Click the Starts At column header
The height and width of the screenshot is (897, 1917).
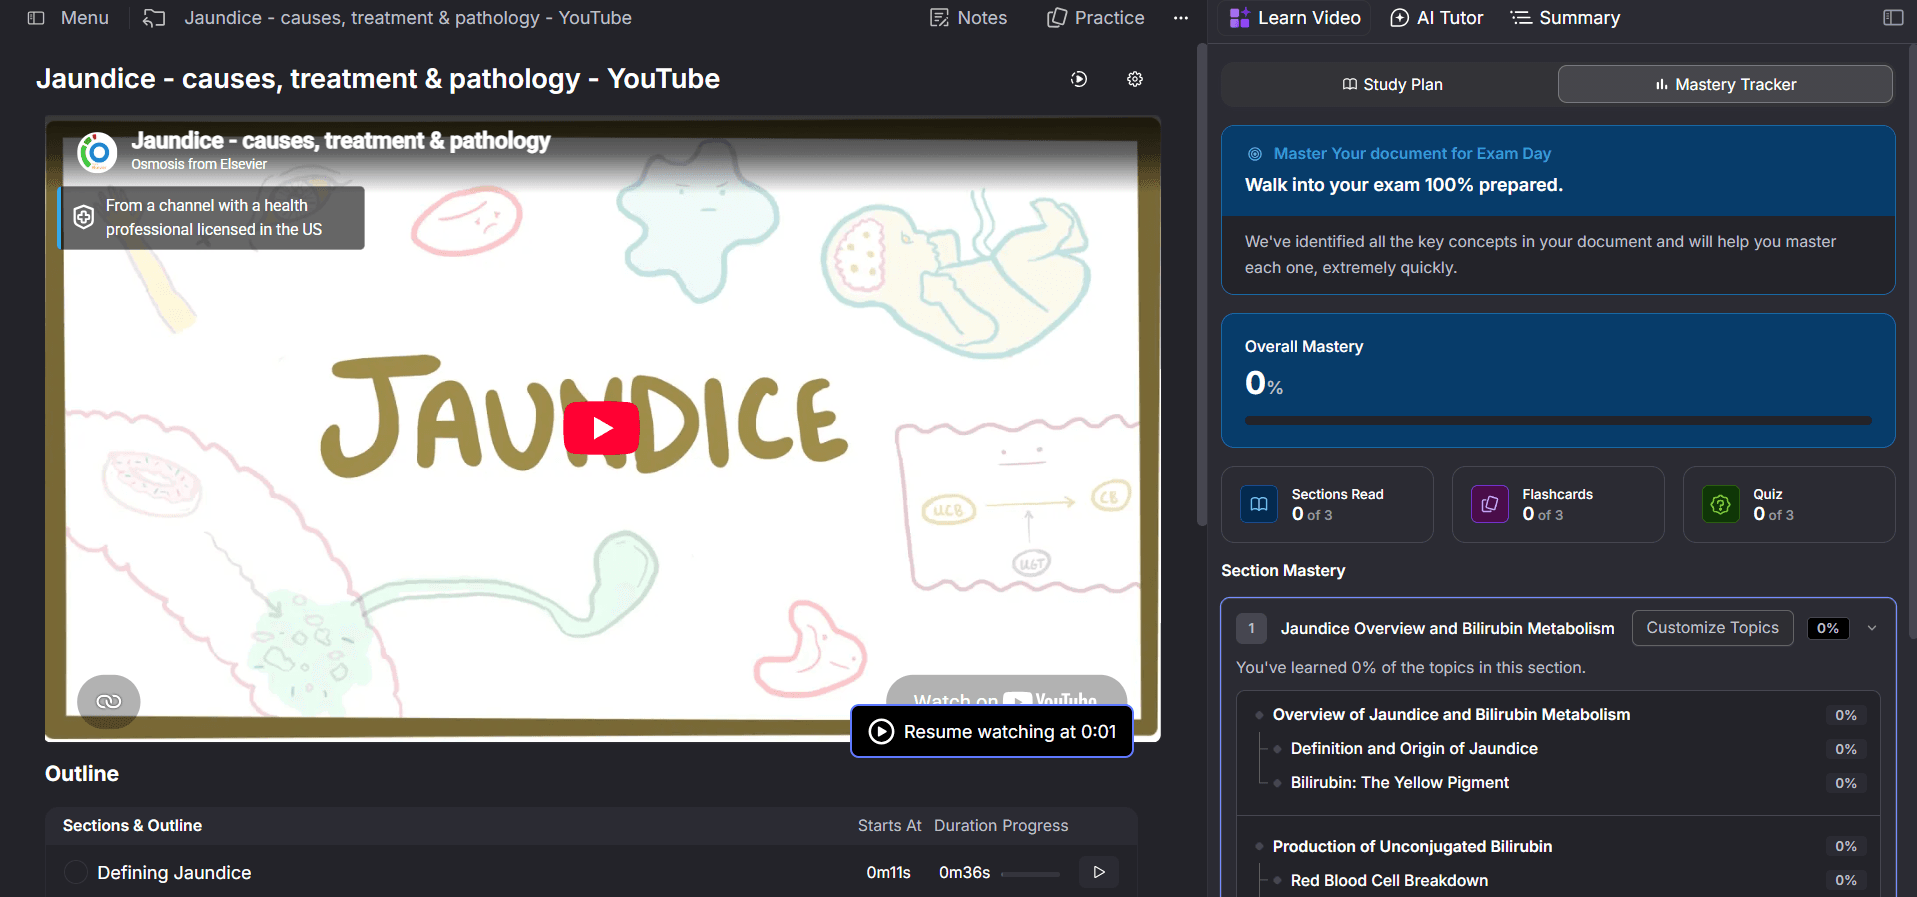pyautogui.click(x=890, y=826)
